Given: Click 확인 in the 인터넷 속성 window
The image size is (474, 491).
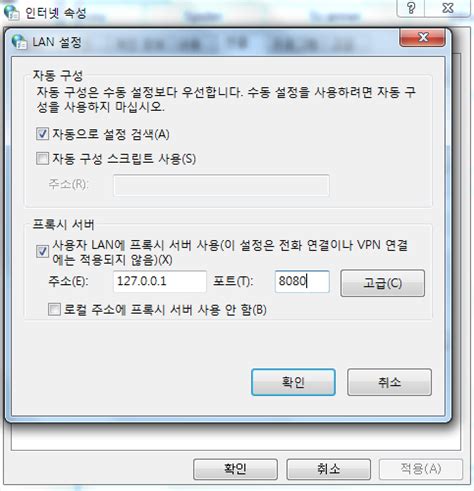Looking at the screenshot, I should click(x=235, y=469).
